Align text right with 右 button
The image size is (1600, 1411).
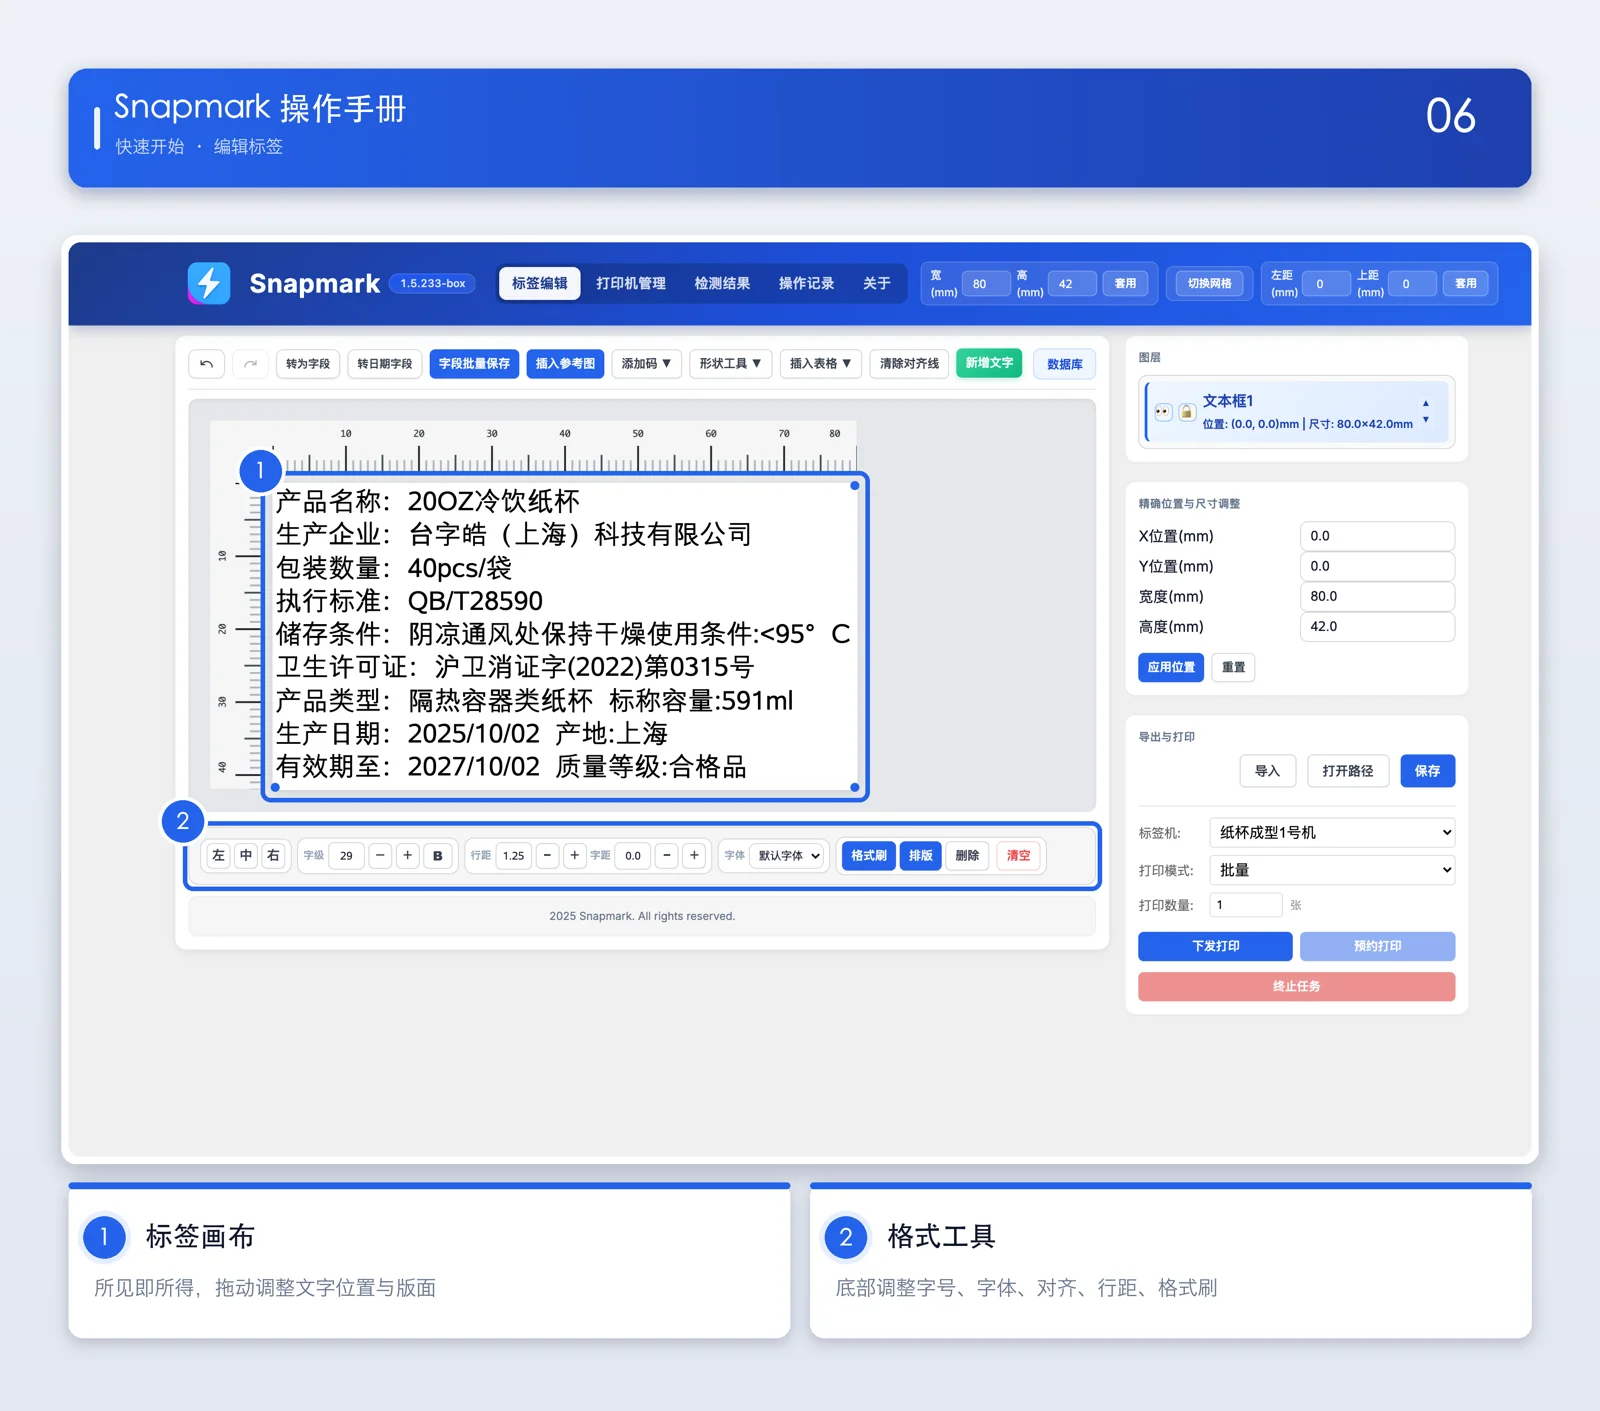[273, 856]
